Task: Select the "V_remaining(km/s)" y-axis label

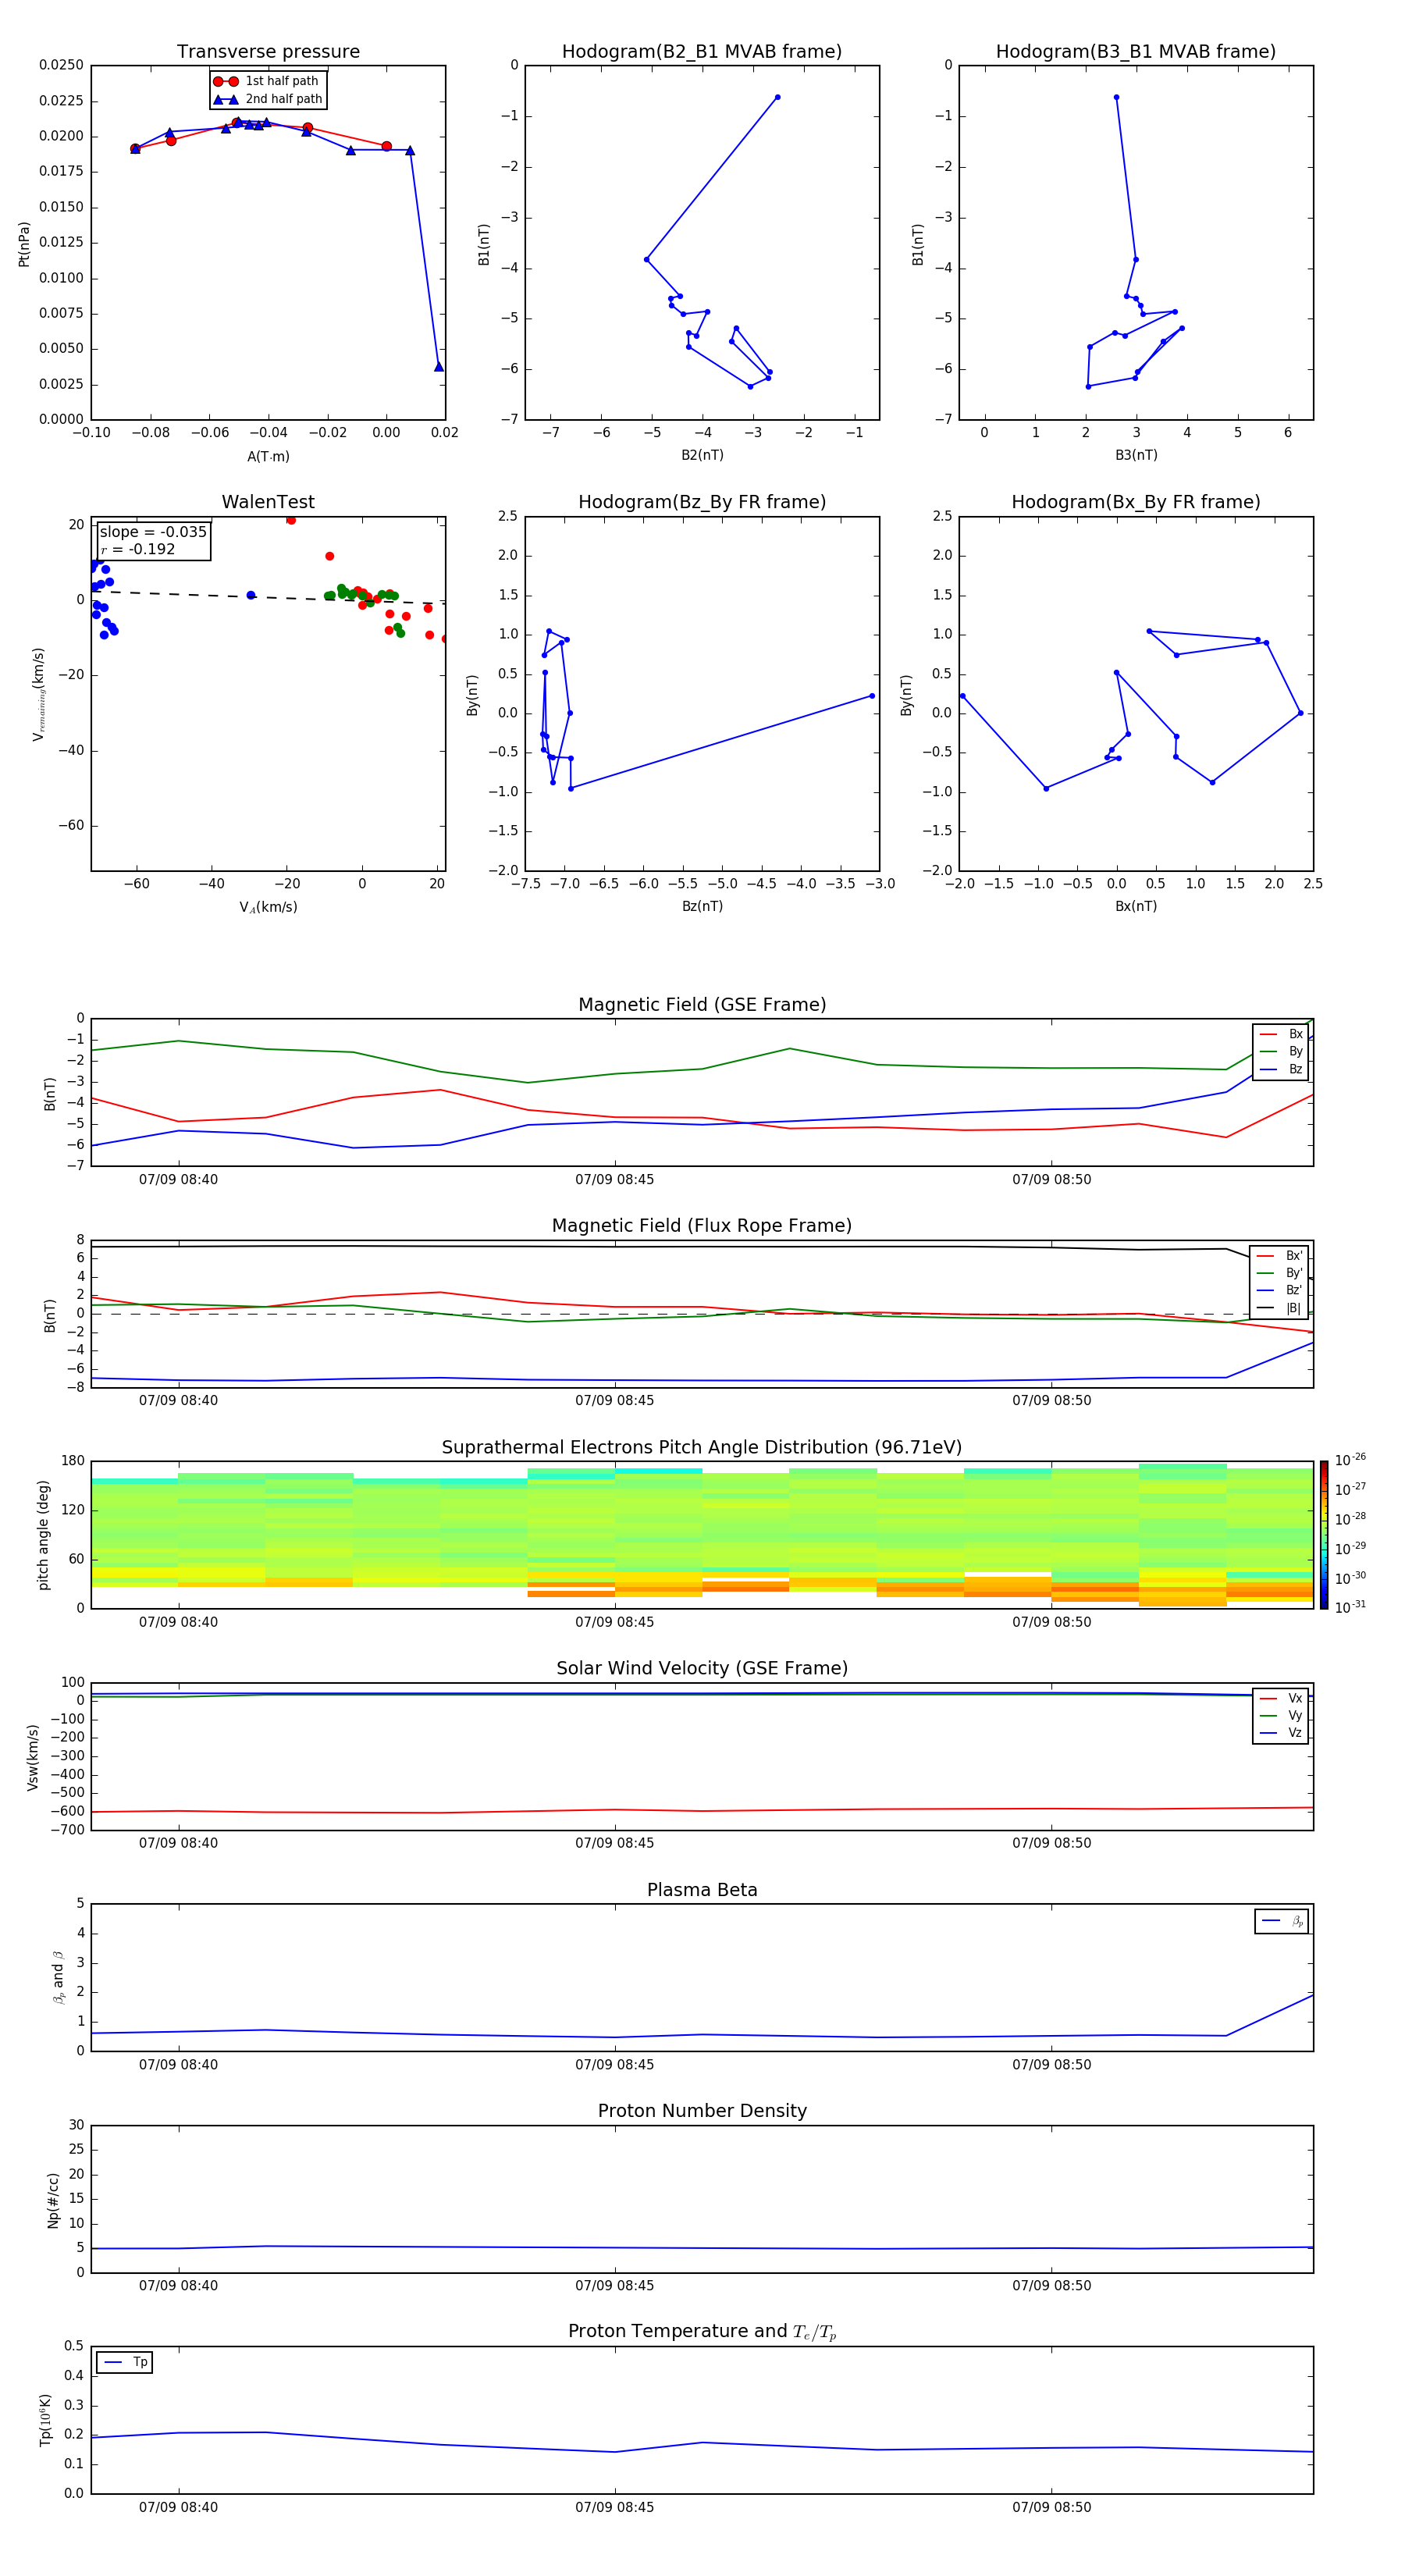Action: [x=39, y=694]
